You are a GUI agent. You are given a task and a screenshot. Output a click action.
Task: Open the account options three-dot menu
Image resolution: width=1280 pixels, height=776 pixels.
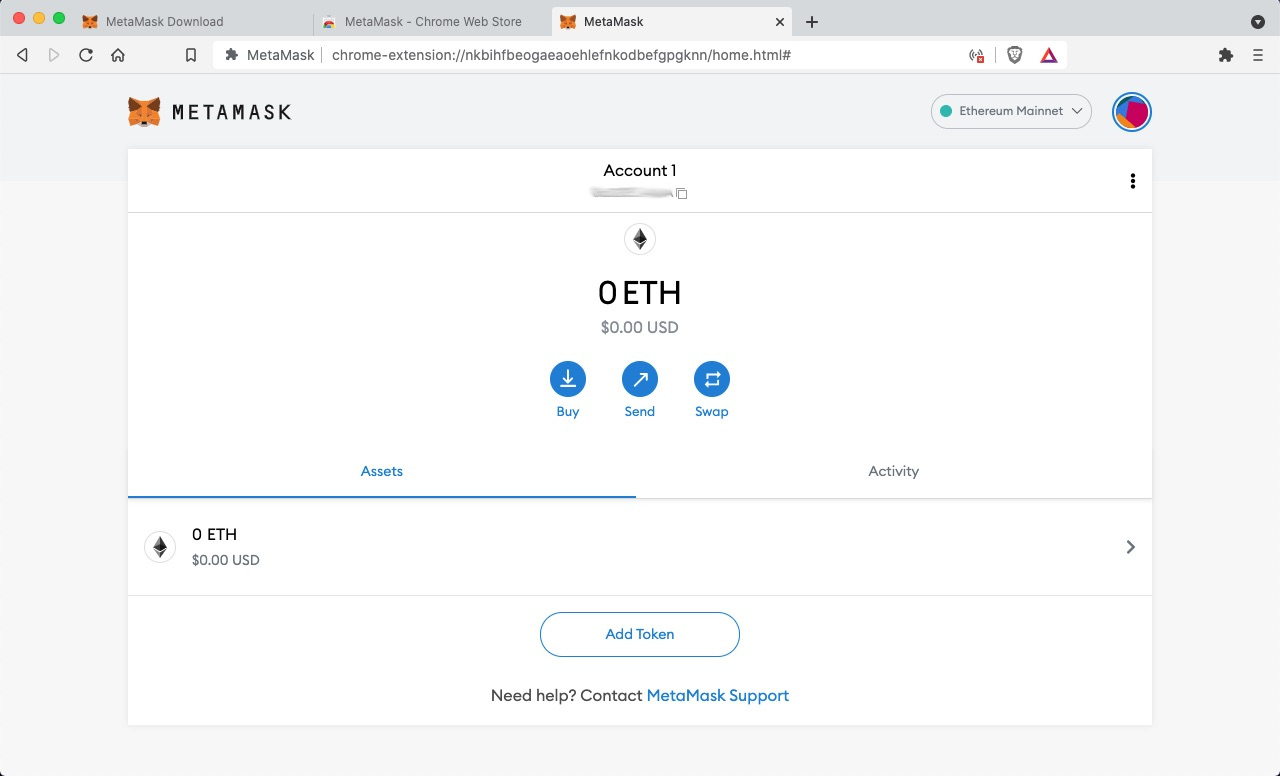pos(1132,181)
